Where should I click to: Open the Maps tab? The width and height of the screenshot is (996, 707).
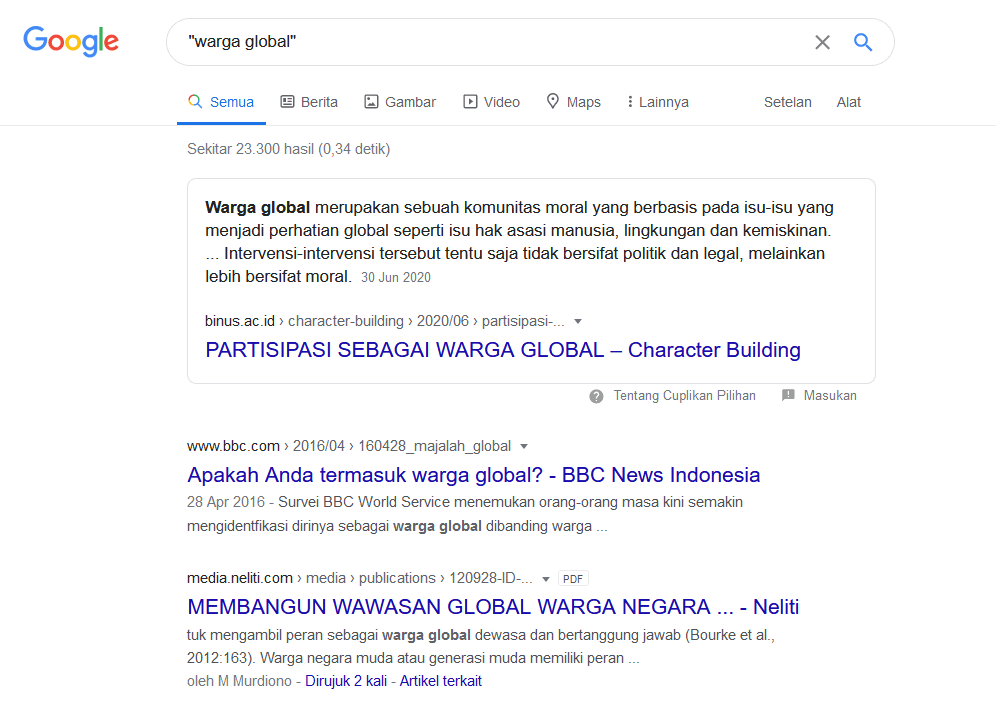pos(574,102)
